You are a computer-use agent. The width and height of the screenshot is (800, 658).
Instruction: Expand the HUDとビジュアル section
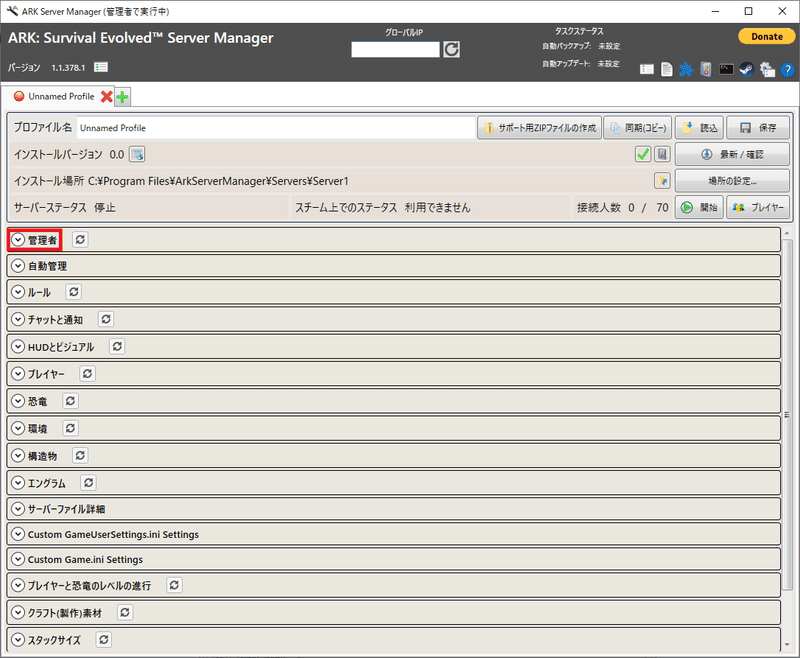[x=18, y=346]
